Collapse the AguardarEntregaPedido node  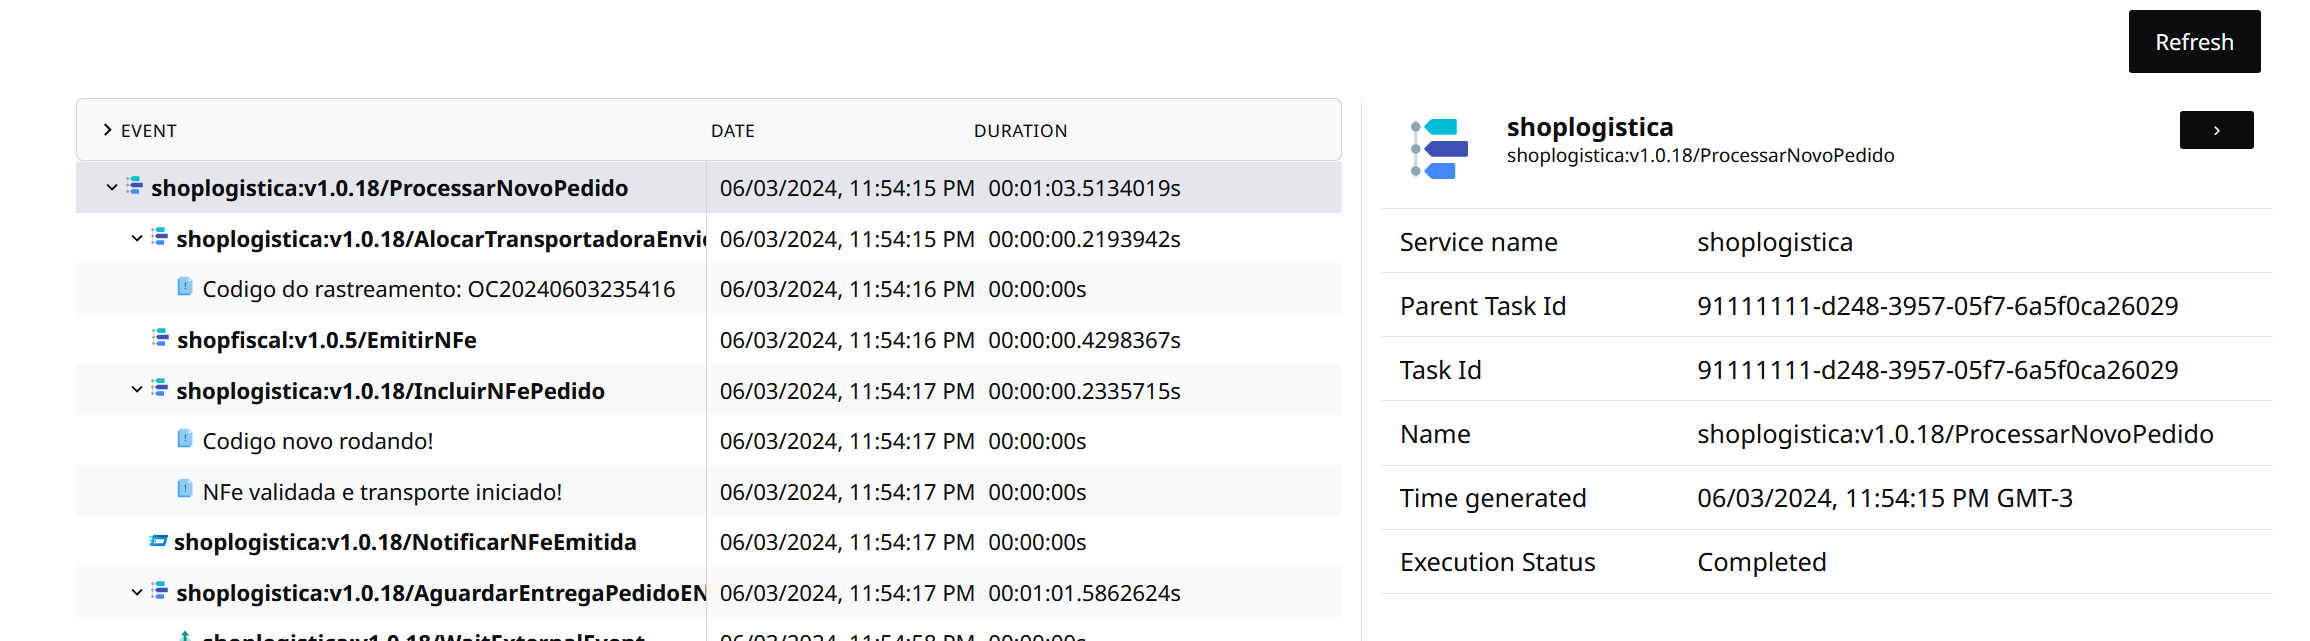[137, 593]
